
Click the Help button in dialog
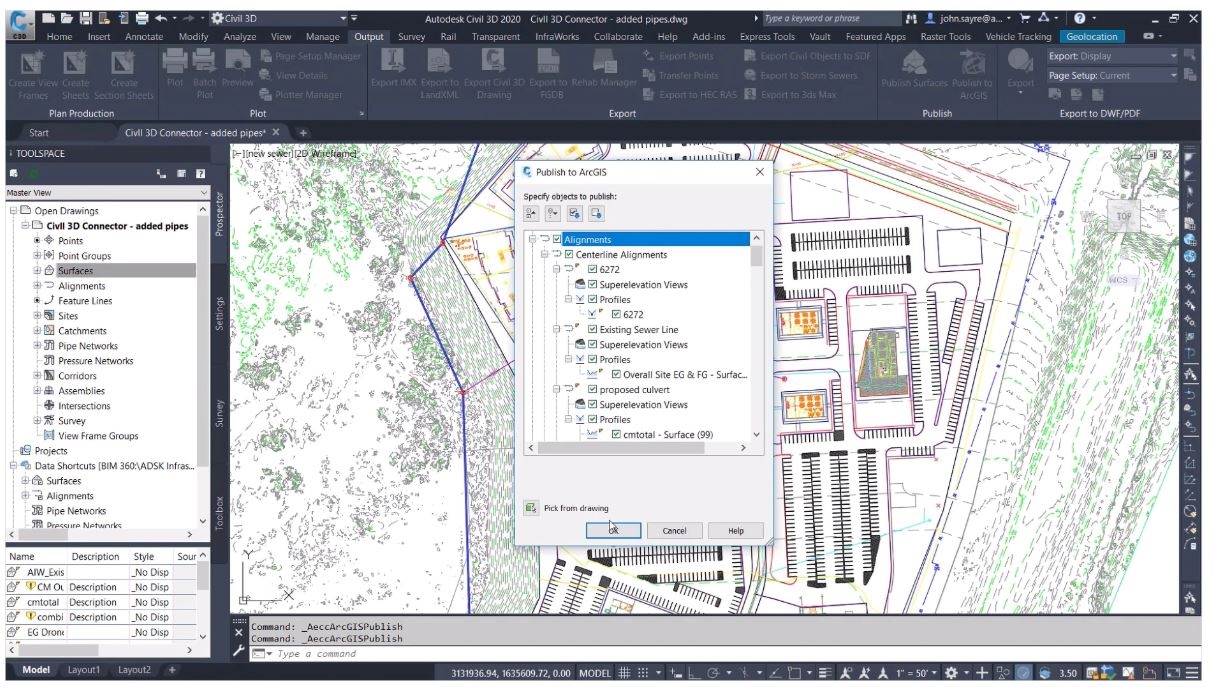(x=736, y=531)
